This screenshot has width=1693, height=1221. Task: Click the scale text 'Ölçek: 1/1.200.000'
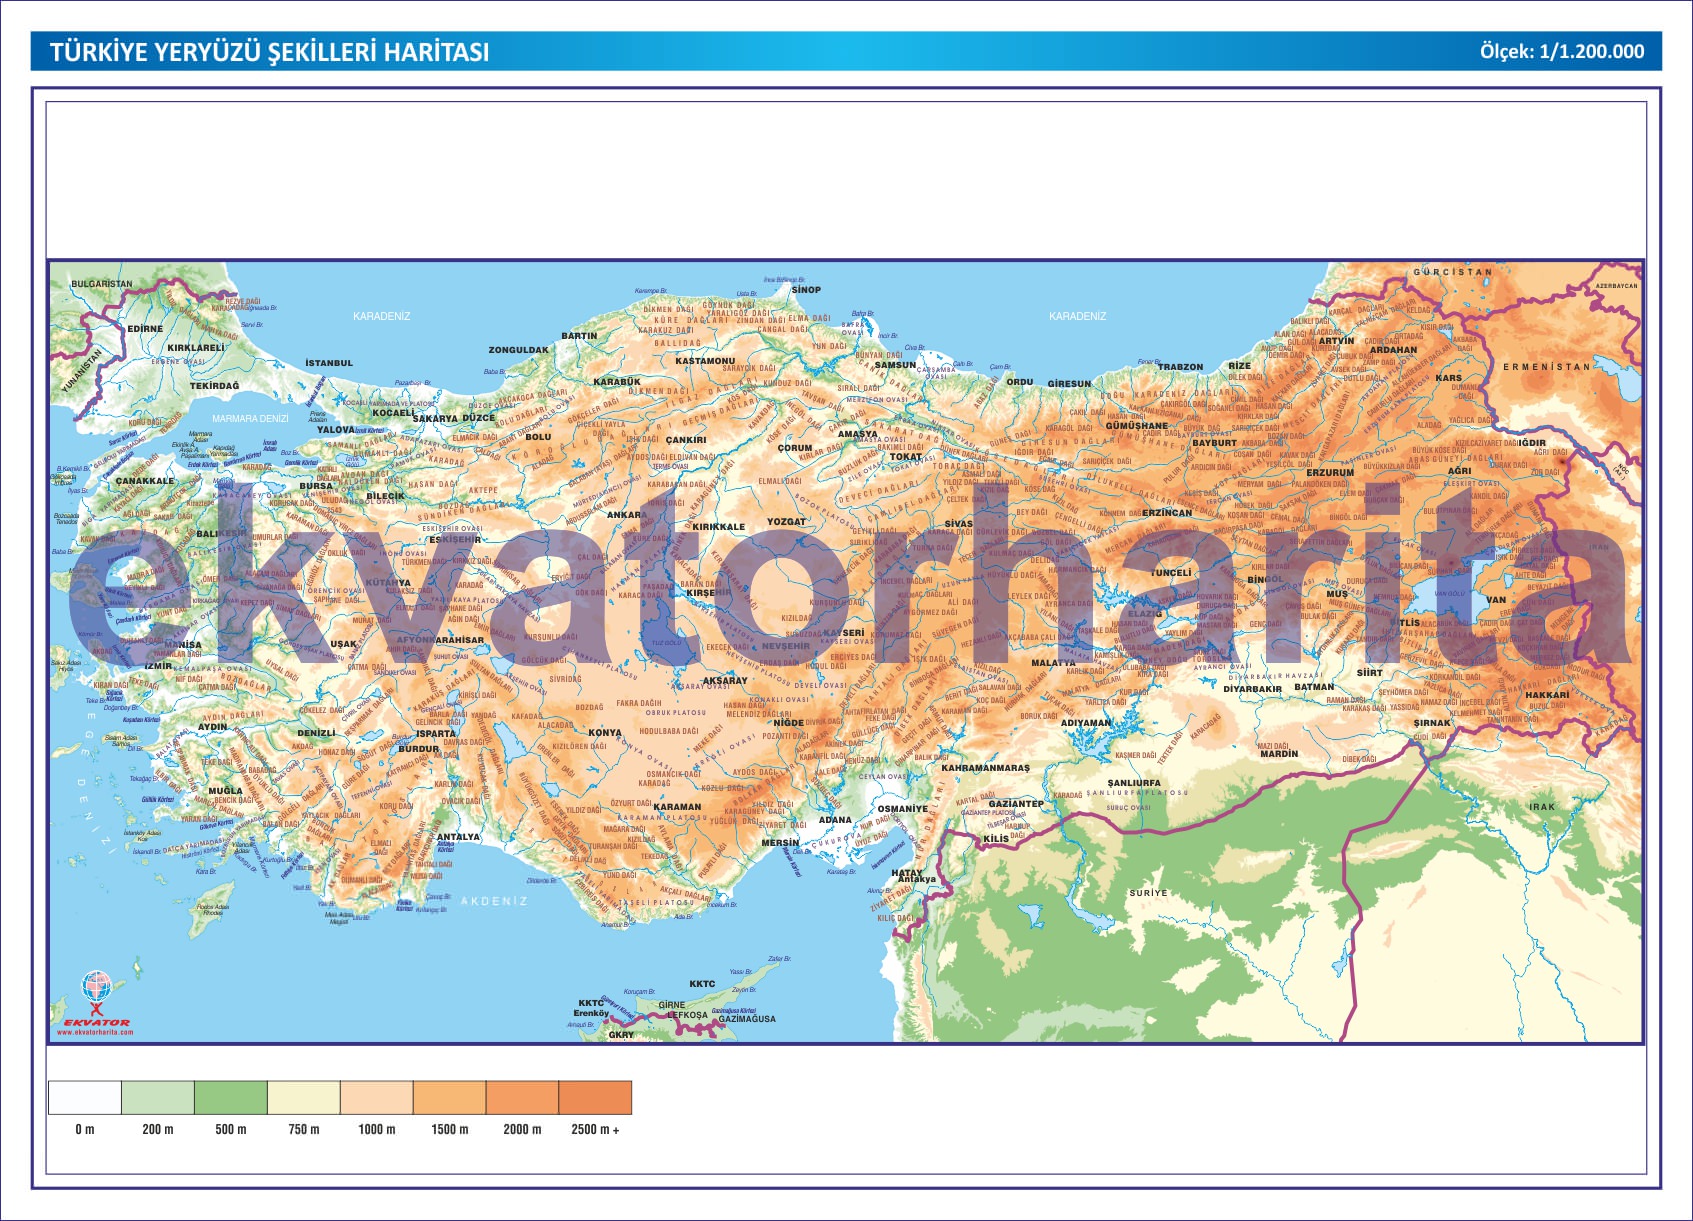click(x=1562, y=51)
